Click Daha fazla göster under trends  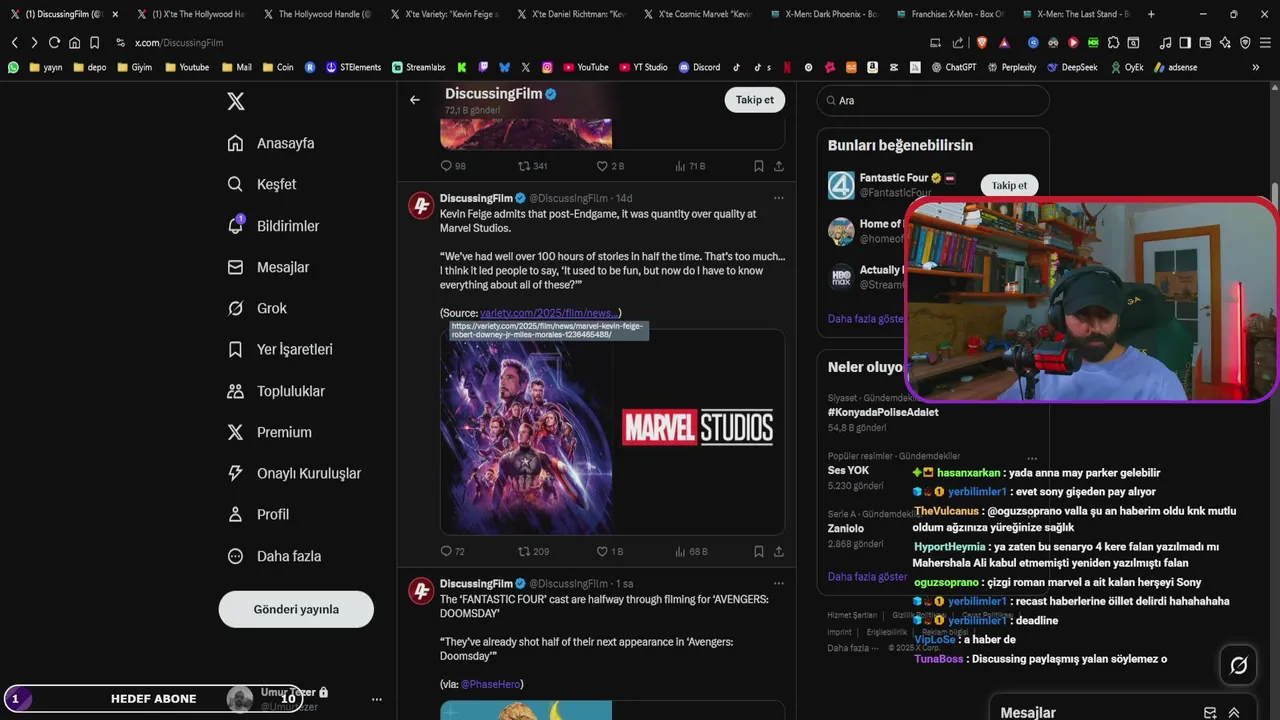pyautogui.click(x=867, y=576)
